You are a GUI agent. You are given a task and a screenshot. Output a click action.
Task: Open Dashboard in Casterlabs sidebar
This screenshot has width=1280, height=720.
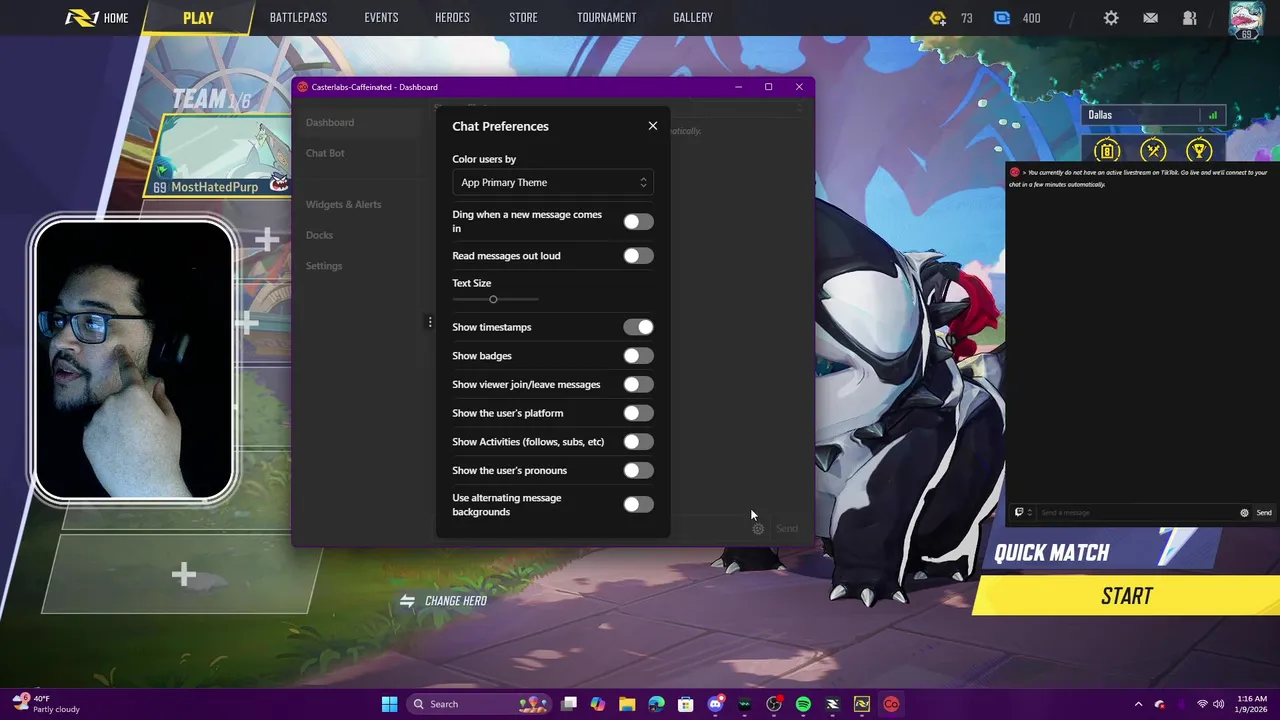click(330, 122)
